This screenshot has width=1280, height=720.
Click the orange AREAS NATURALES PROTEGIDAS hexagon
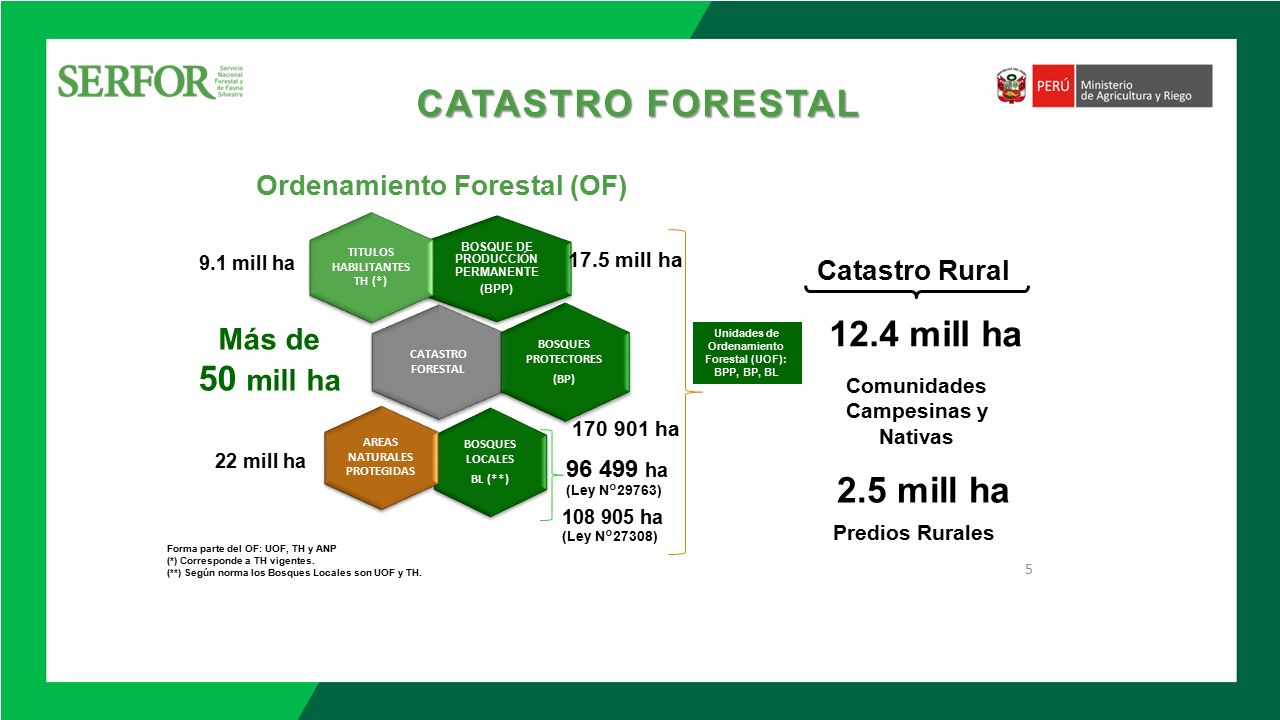click(381, 457)
